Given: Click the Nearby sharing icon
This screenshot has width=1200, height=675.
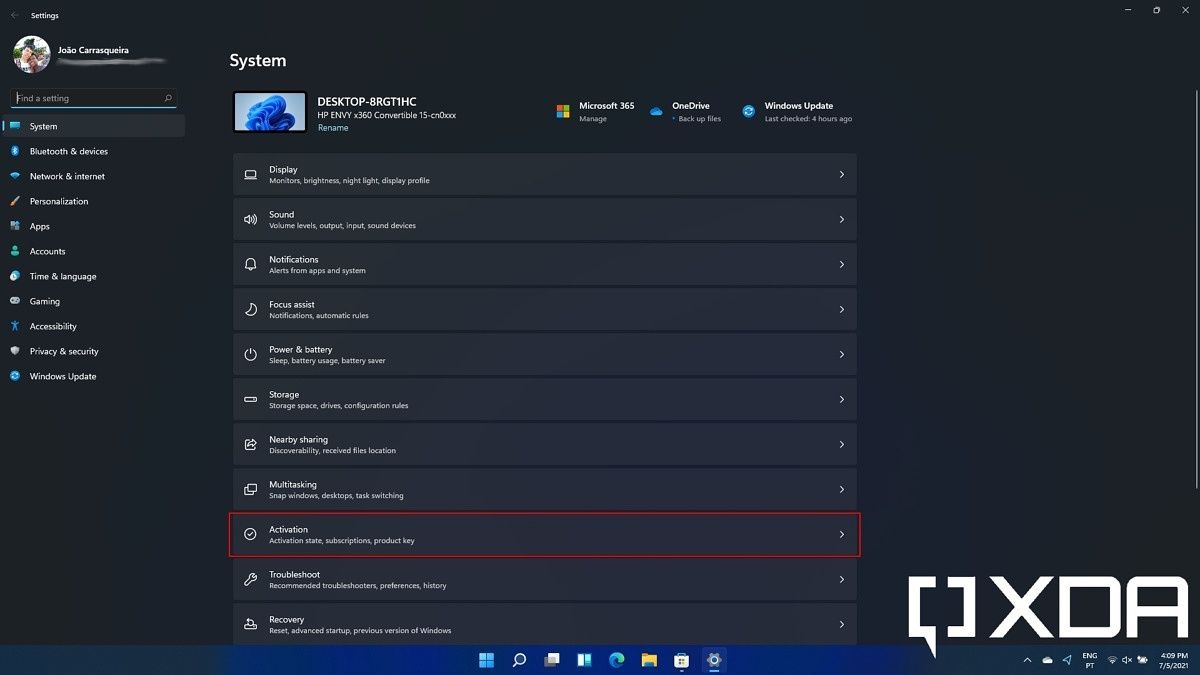Looking at the screenshot, I should (x=250, y=445).
